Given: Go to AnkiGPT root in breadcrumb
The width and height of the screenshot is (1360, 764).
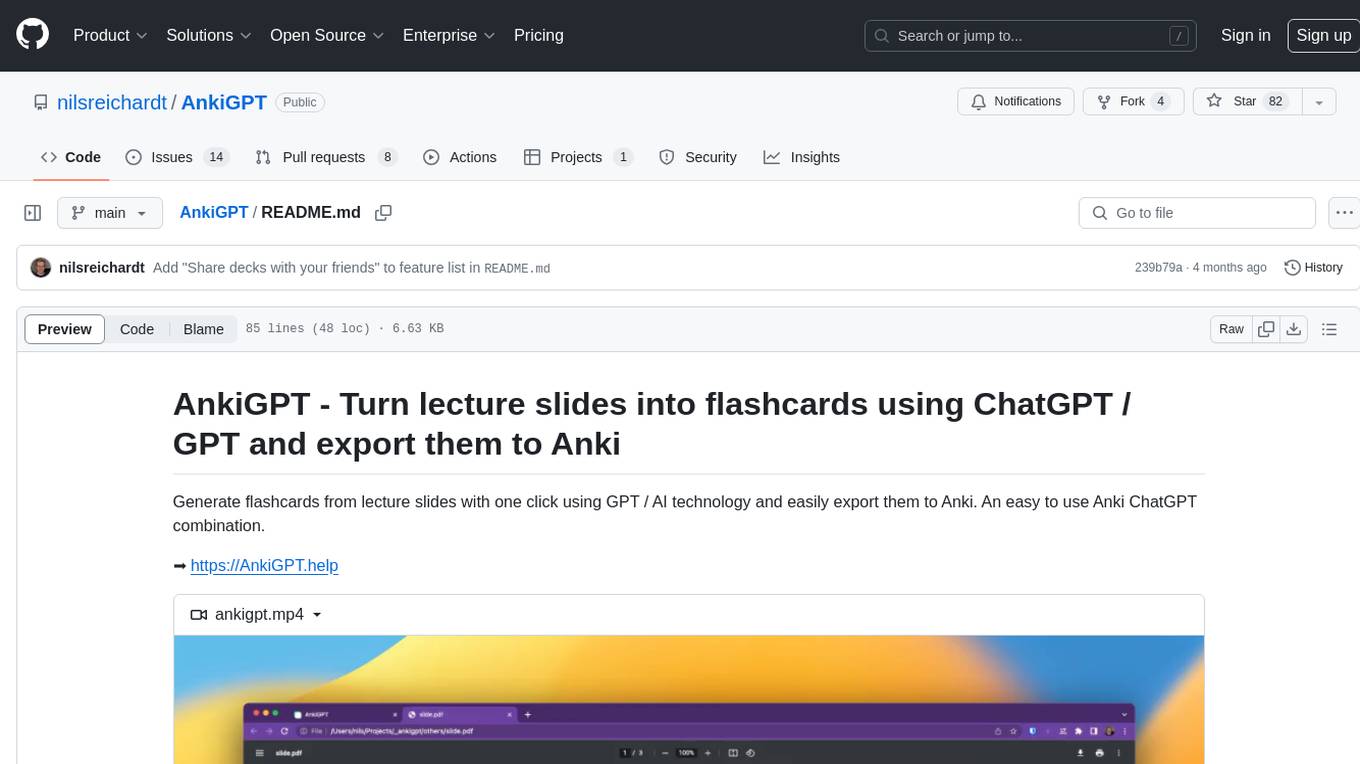Looking at the screenshot, I should tap(214, 212).
